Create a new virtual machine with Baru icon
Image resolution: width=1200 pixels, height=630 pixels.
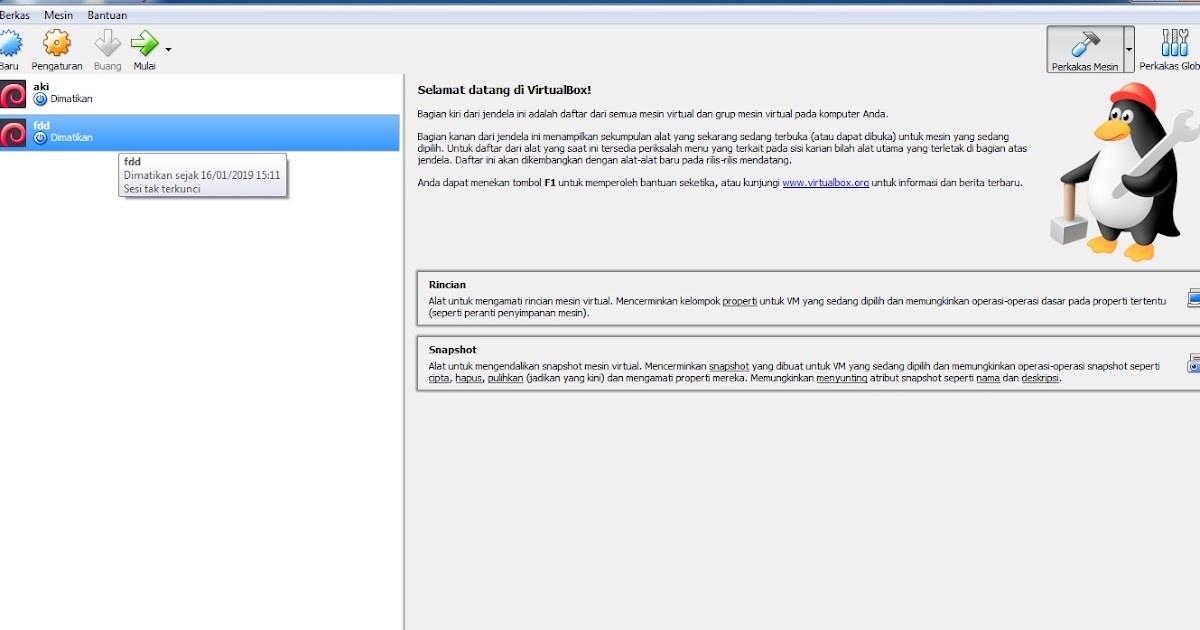click(12, 45)
